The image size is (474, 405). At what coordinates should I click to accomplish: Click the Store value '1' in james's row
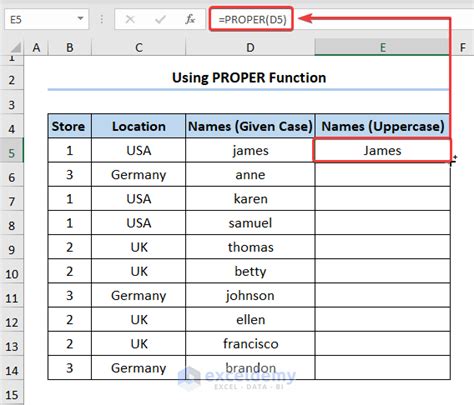(70, 150)
